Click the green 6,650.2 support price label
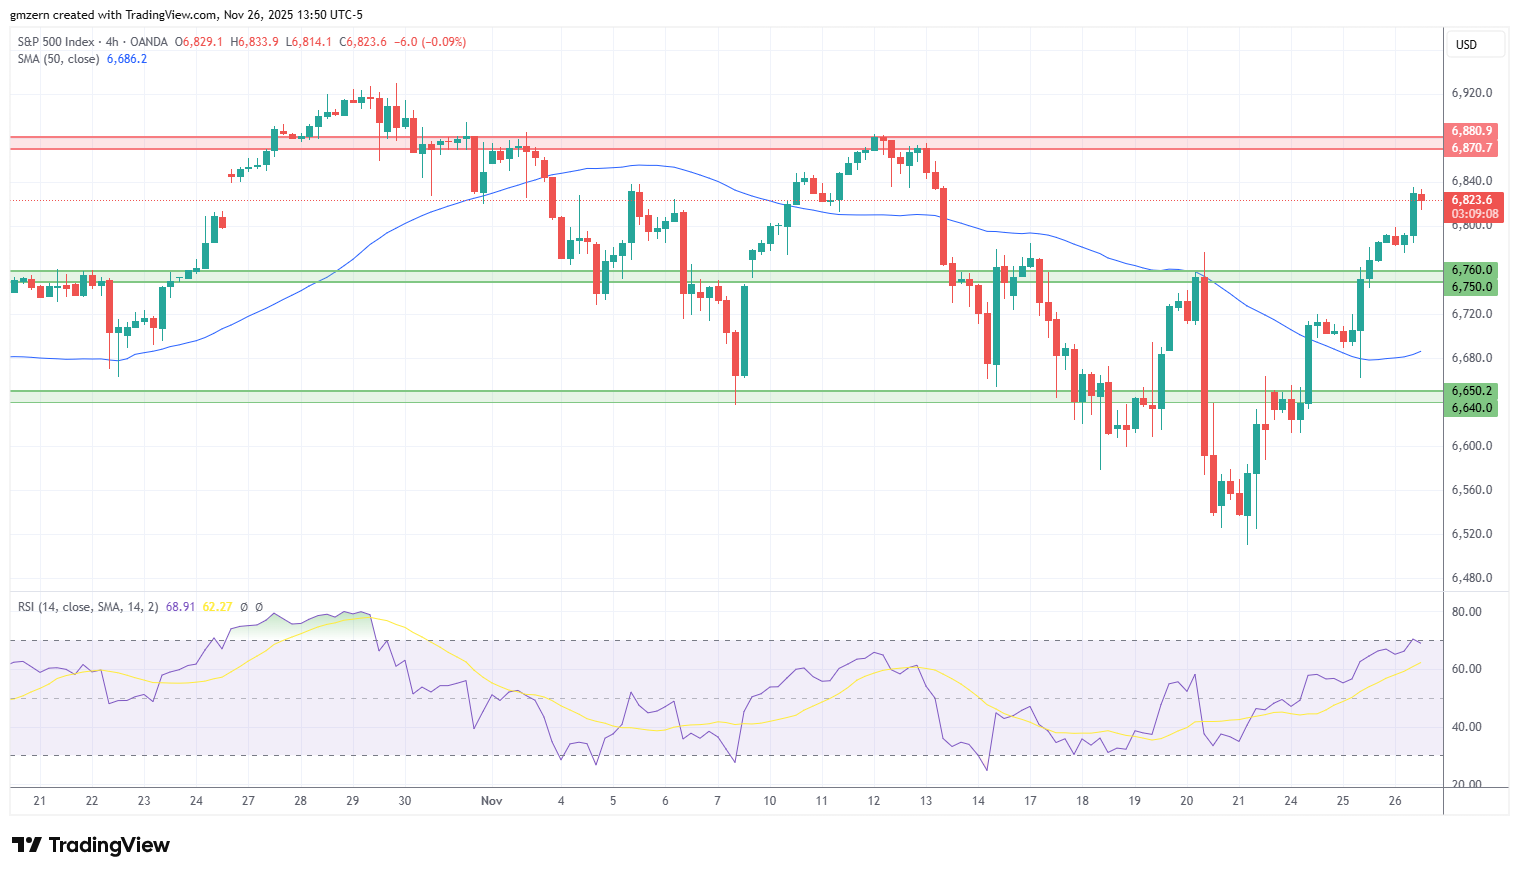This screenshot has height=875, width=1519. [x=1472, y=391]
